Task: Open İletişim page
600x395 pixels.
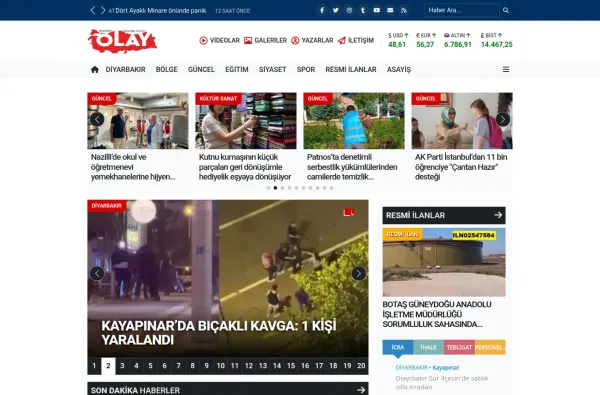Action: pyautogui.click(x=356, y=40)
